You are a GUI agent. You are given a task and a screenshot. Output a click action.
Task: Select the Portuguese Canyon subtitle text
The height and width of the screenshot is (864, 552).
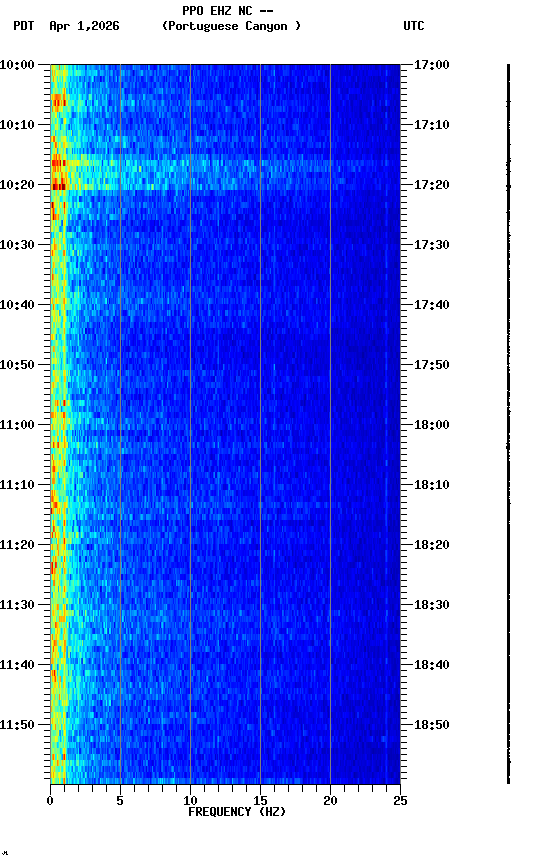231,26
